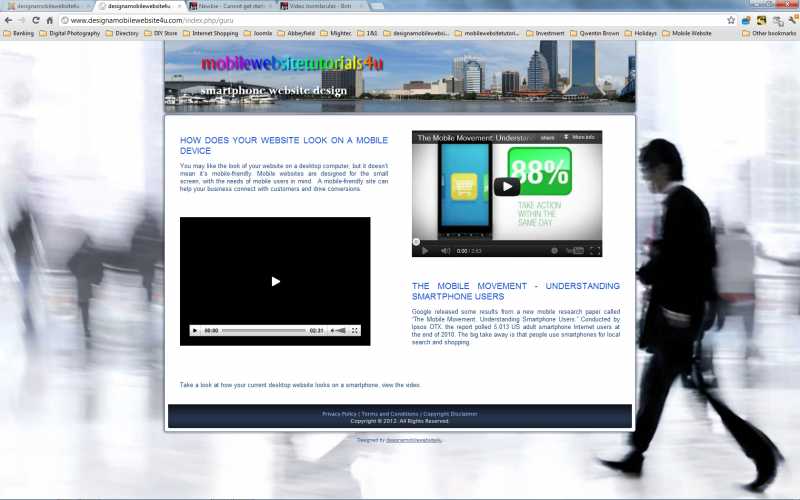800x500 pixels.
Task: Click the yellow extension icon in toolbar
Action: point(762,20)
